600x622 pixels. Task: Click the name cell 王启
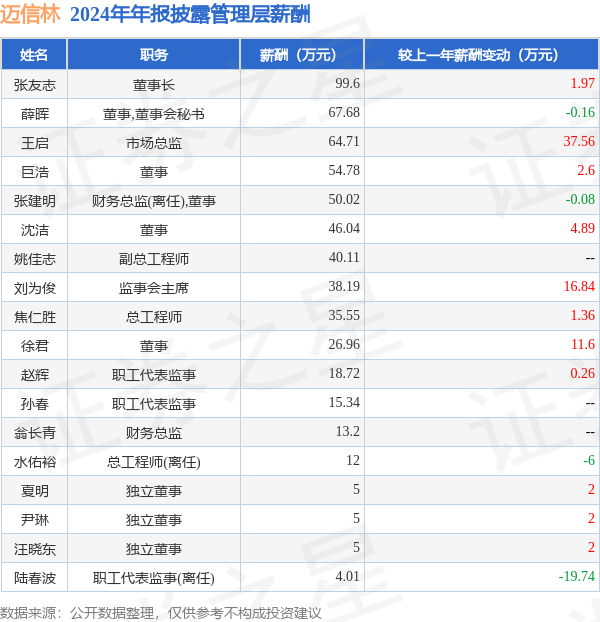coord(35,143)
